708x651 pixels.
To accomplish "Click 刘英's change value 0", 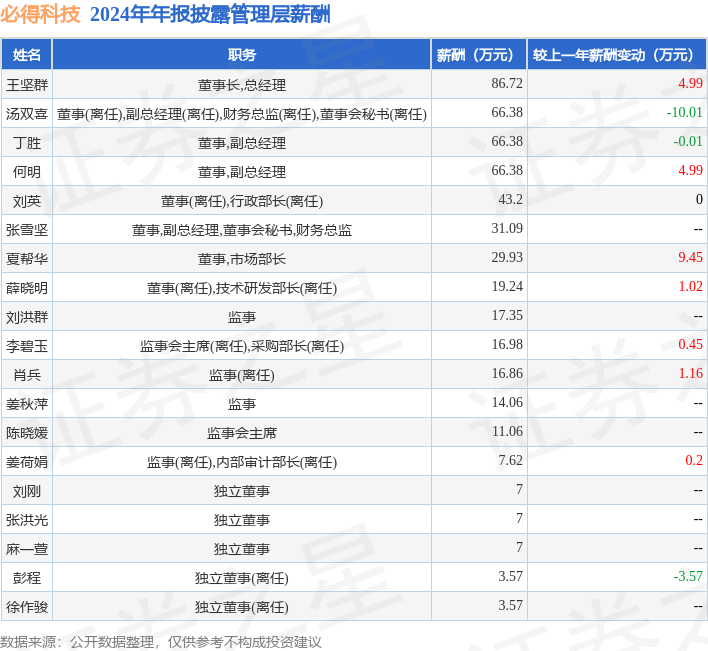I will (x=699, y=200).
